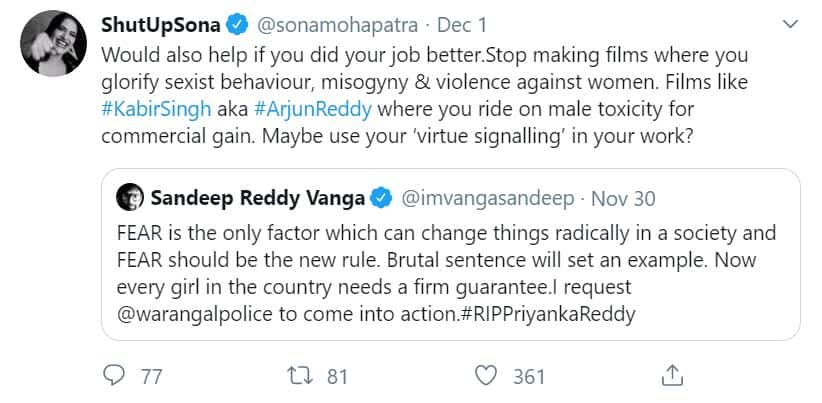
Task: Click Sandeep Reddy Vanga's verified badge
Action: (x=381, y=199)
